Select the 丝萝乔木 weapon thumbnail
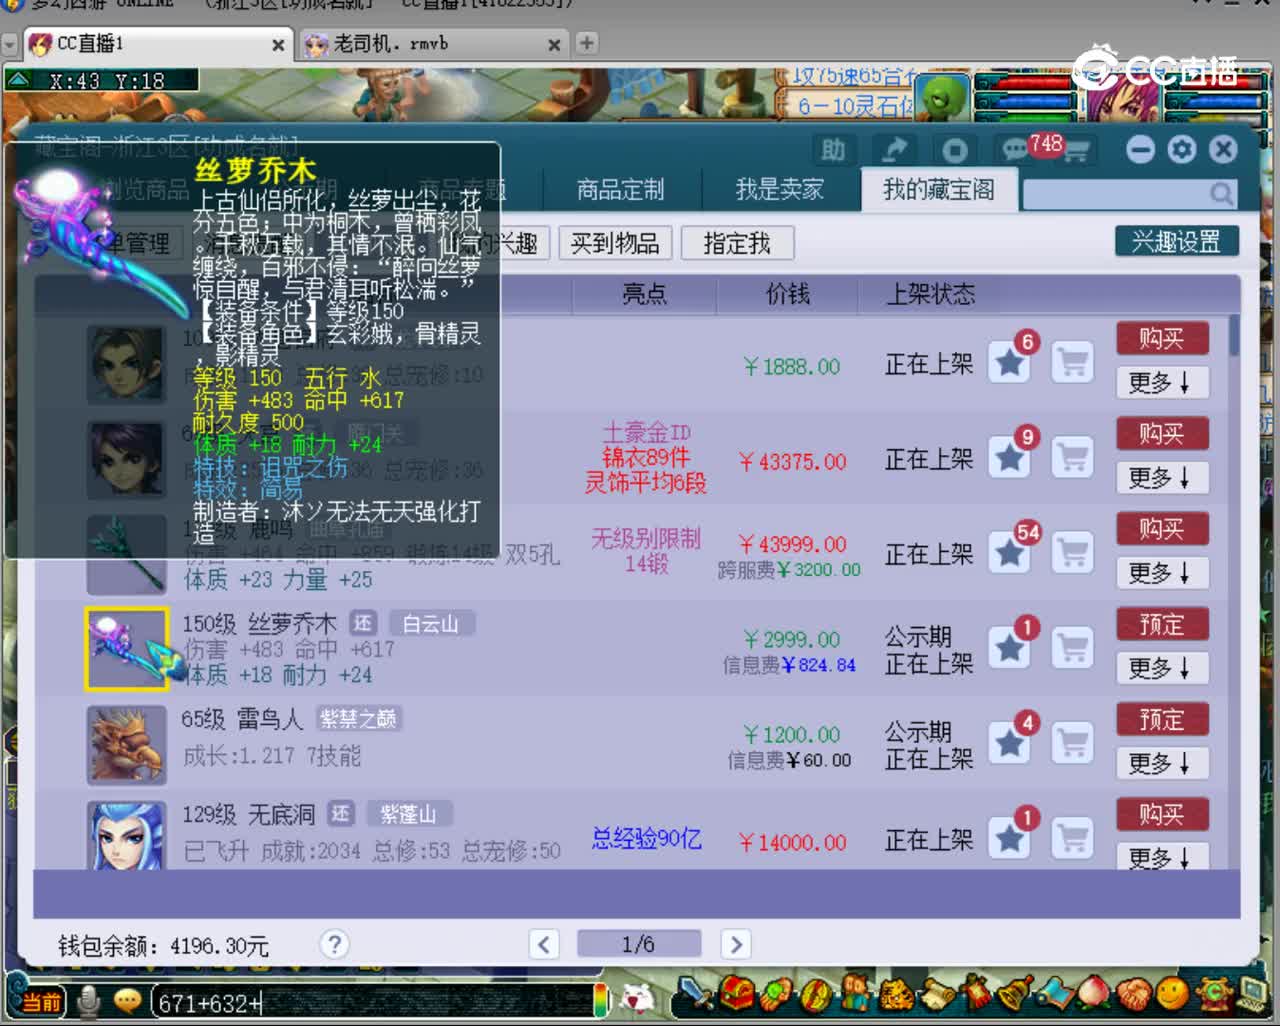 (127, 649)
